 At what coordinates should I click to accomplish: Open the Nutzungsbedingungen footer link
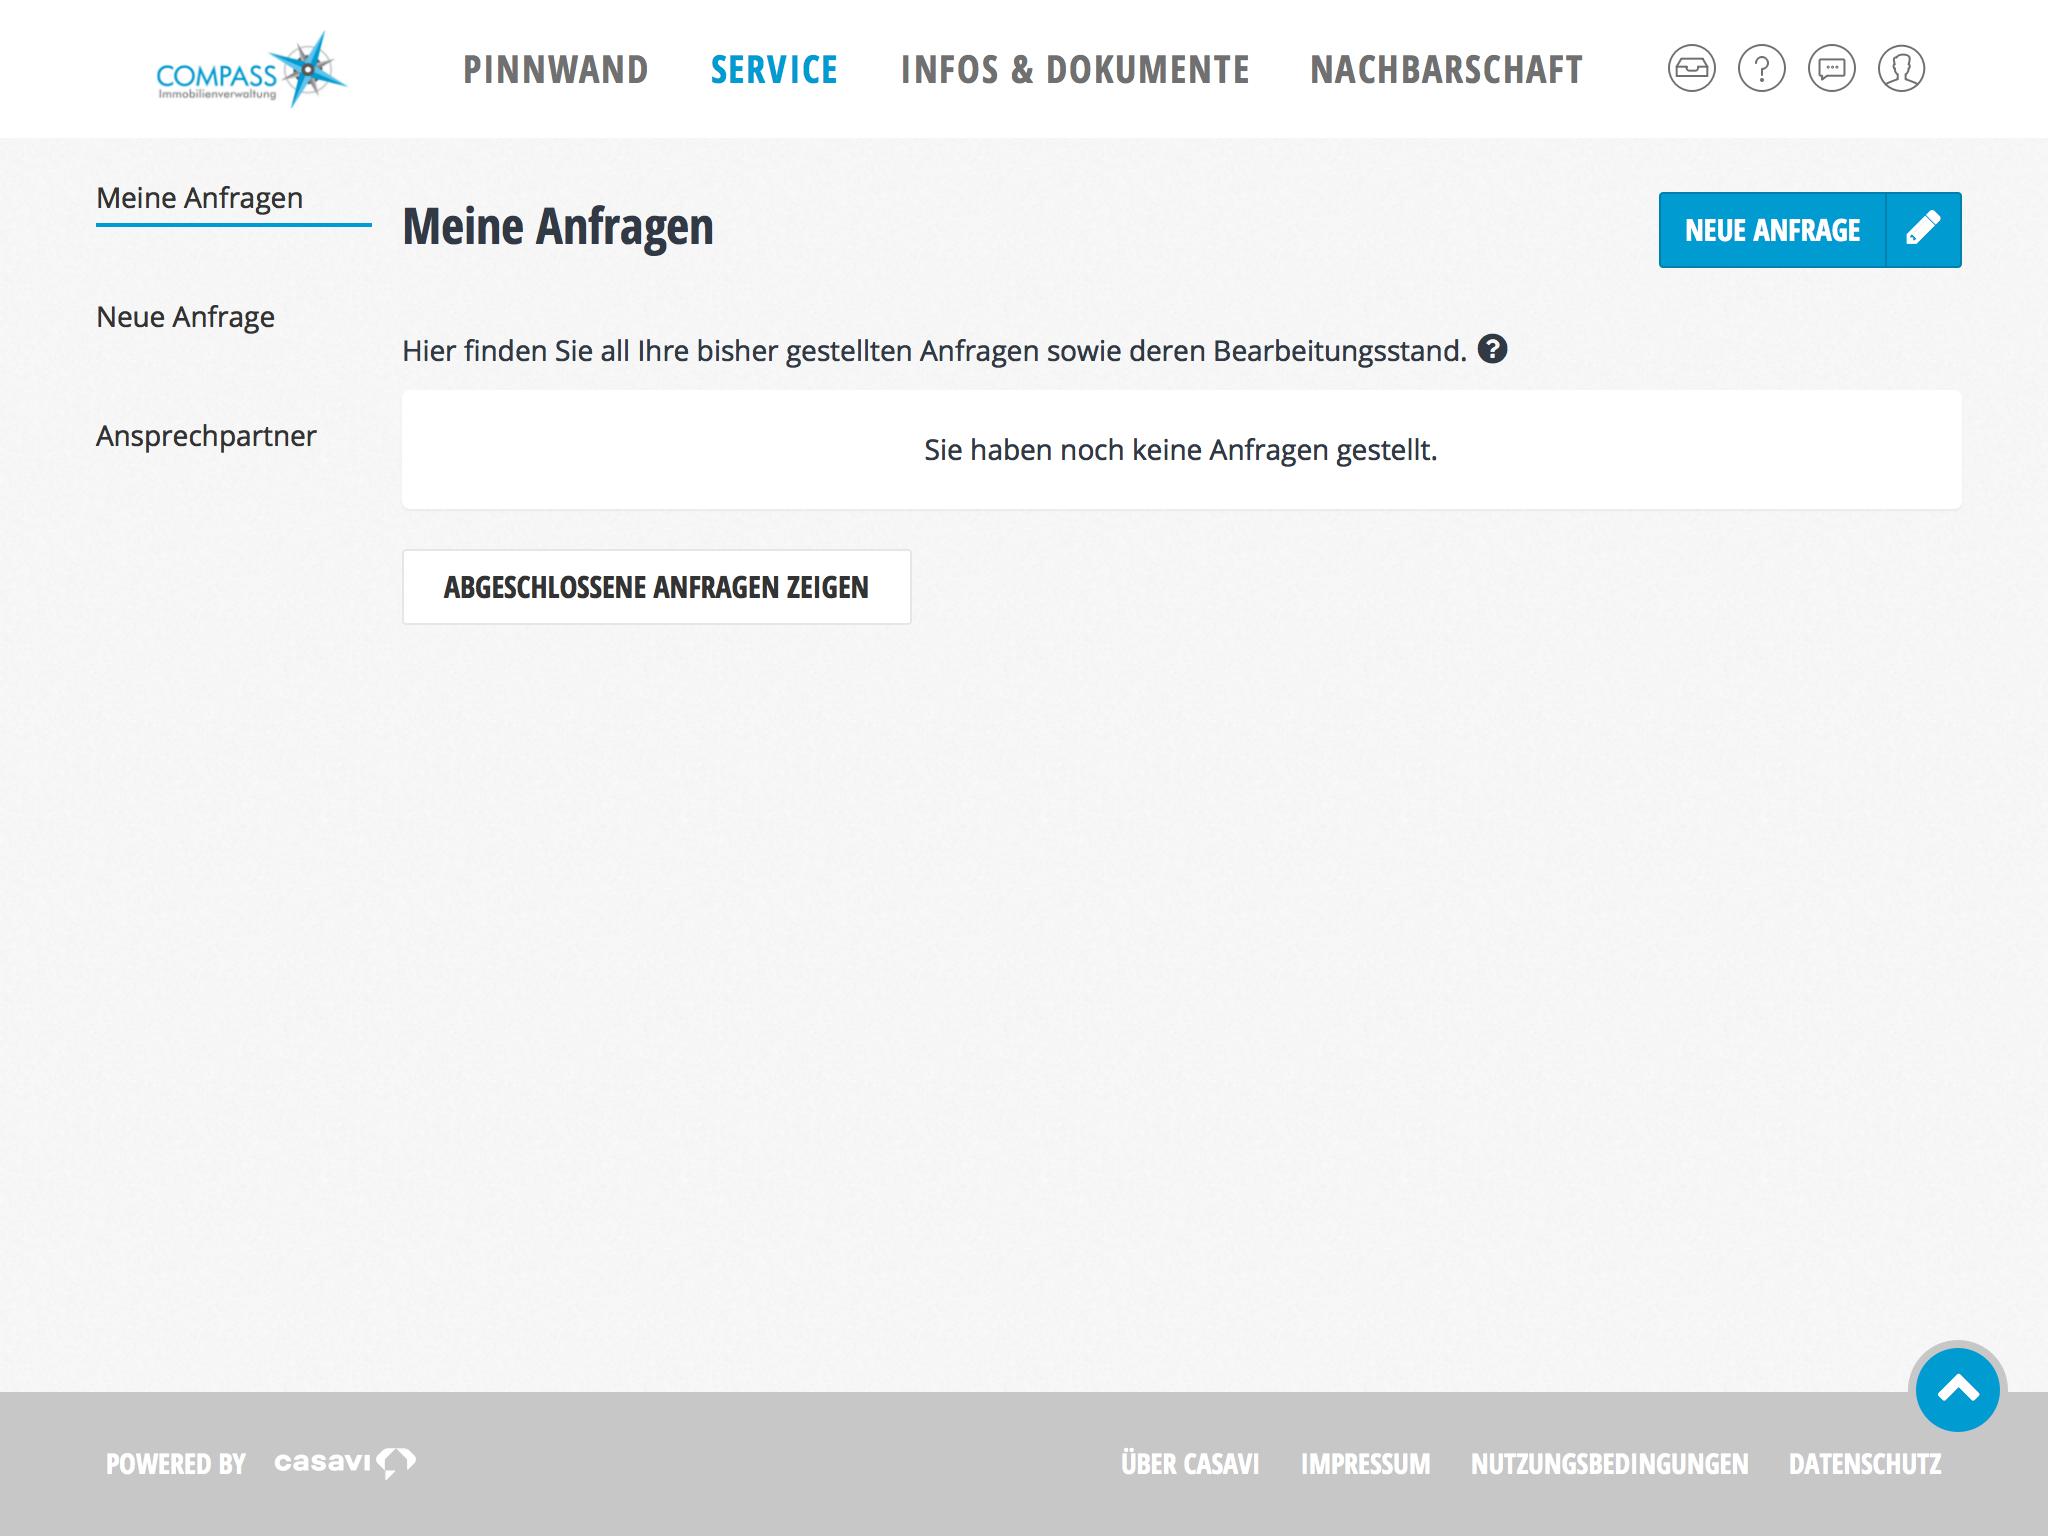[x=1609, y=1464]
